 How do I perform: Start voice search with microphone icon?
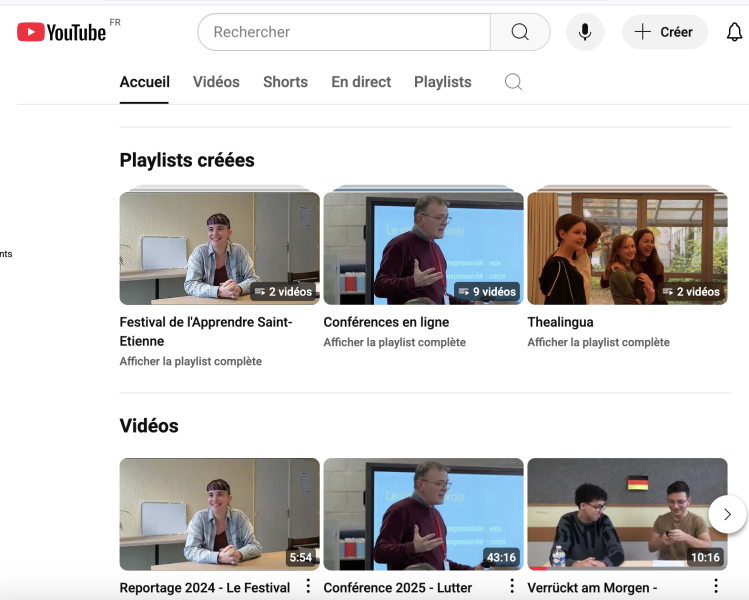(585, 32)
